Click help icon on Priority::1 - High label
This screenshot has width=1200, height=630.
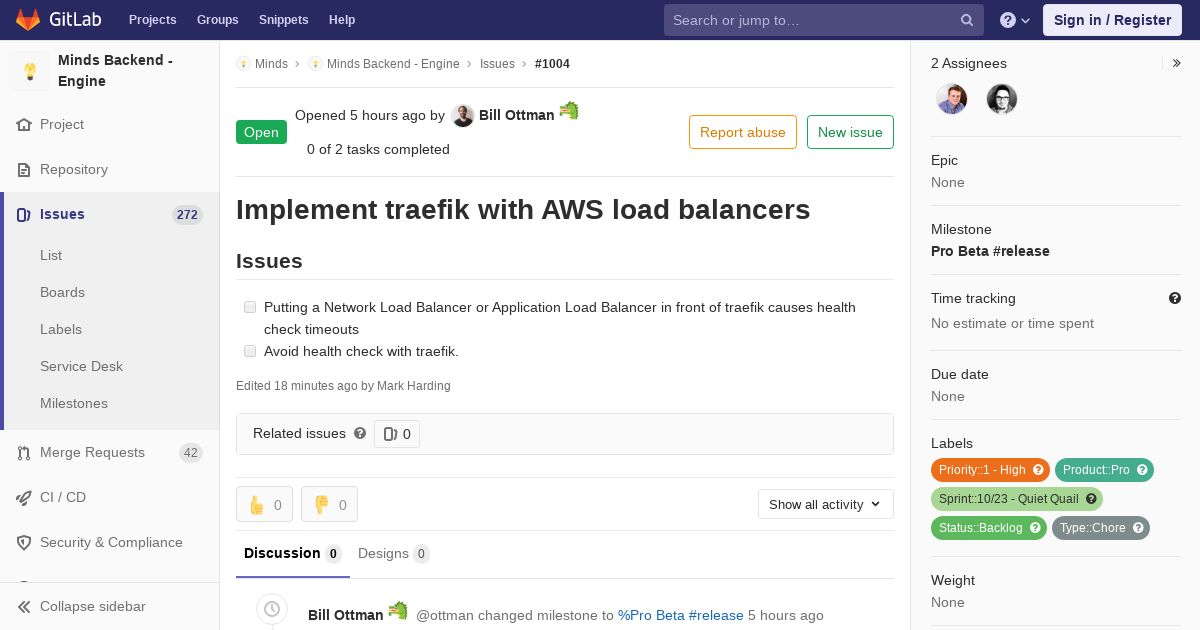(1038, 470)
